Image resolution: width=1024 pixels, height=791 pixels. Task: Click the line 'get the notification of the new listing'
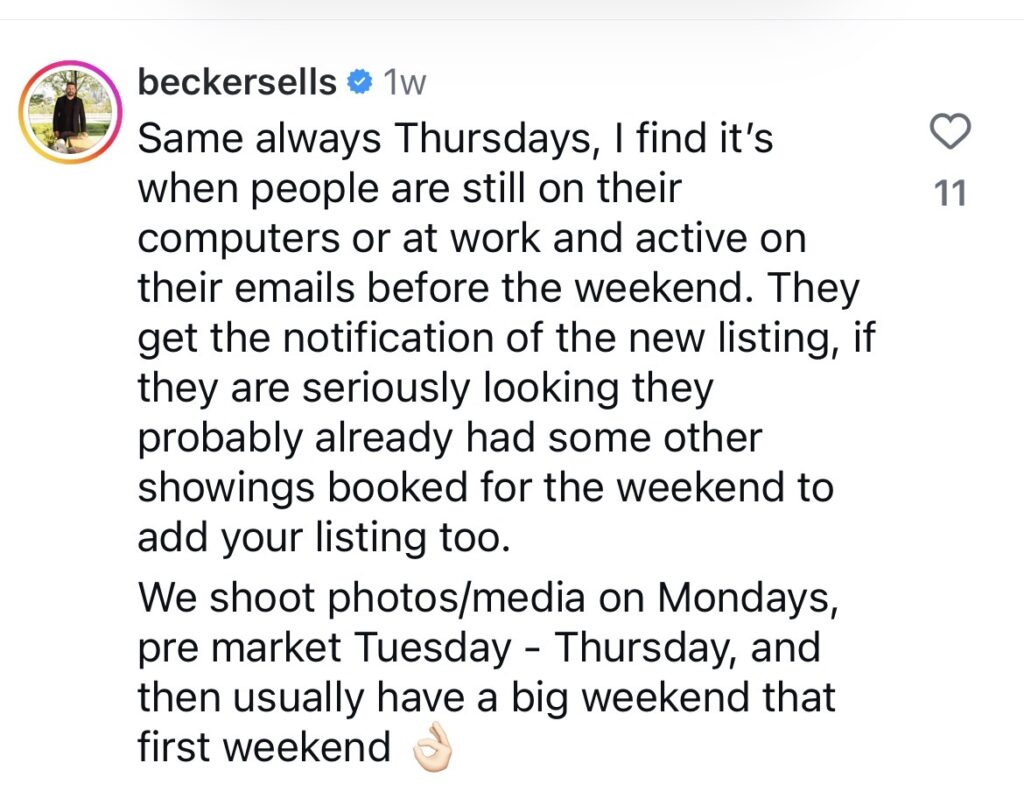tap(506, 338)
